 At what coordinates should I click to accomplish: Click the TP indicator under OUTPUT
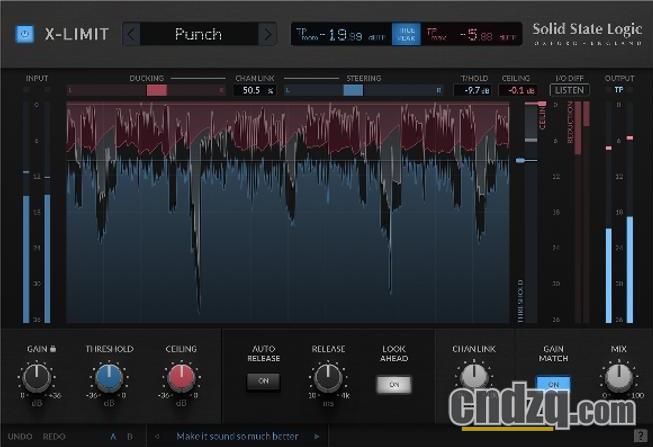[619, 90]
